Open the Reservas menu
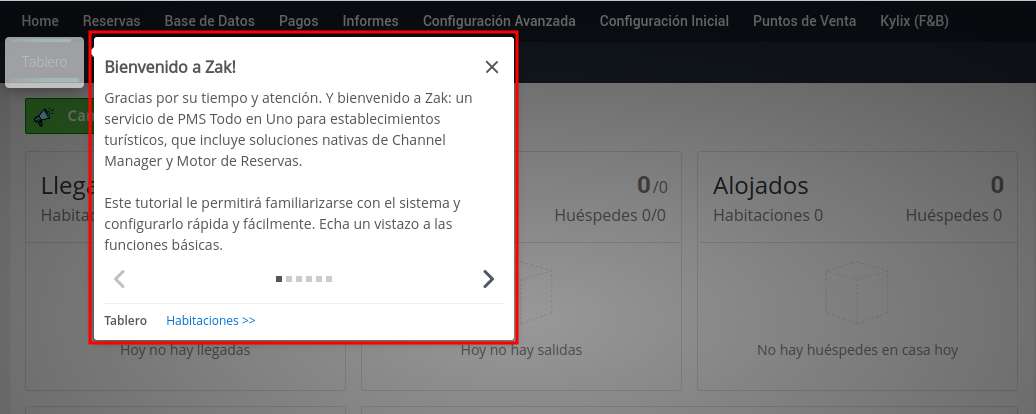 click(112, 21)
